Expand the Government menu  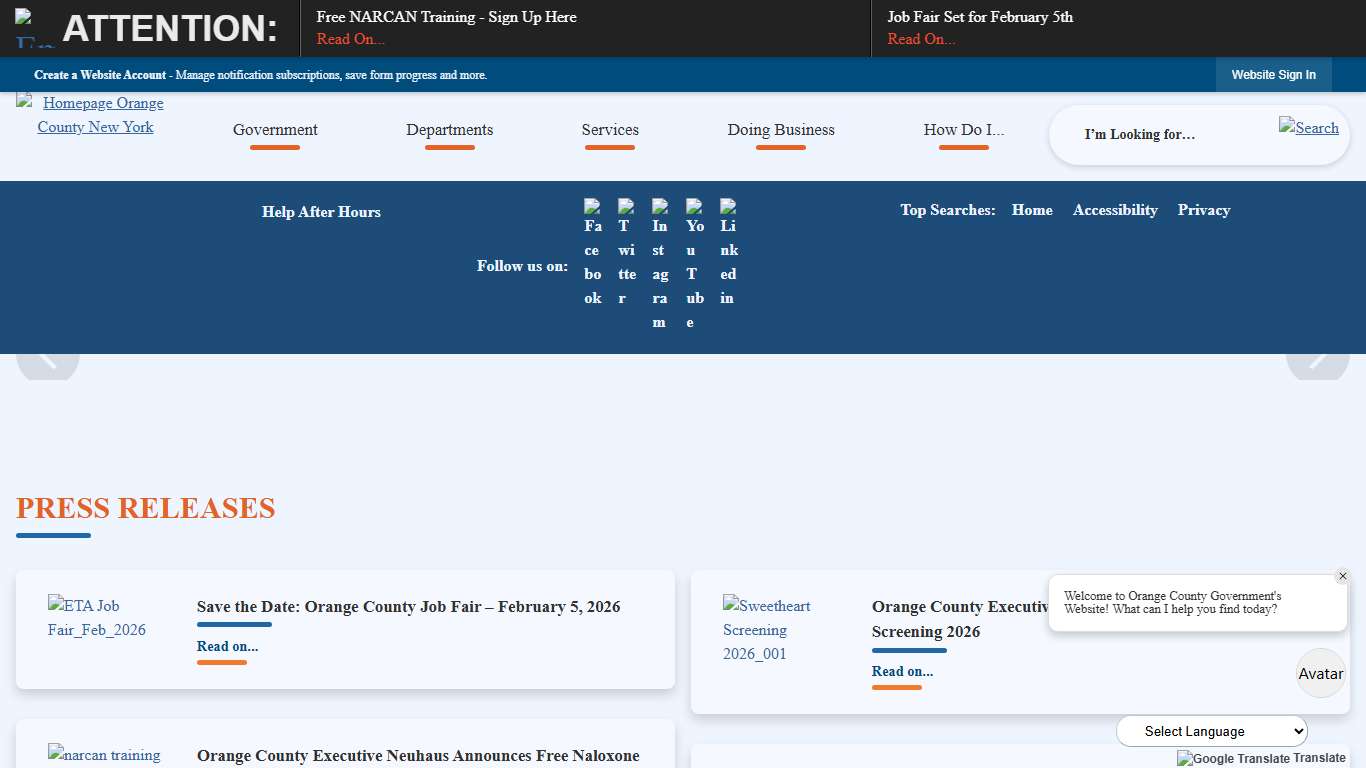click(275, 130)
